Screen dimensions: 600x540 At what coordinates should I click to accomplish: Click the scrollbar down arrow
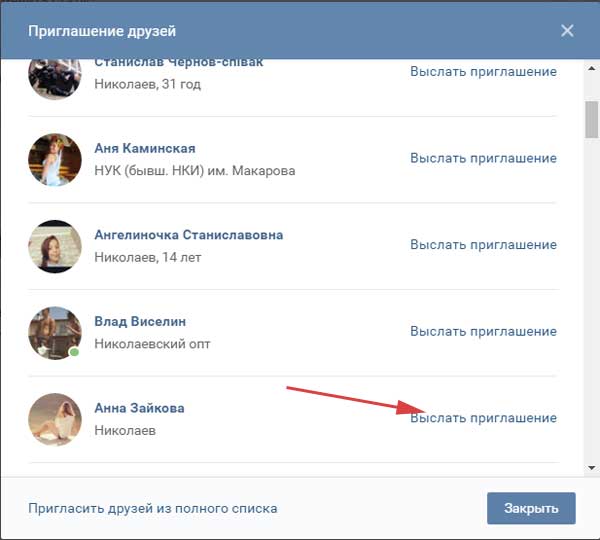point(592,468)
